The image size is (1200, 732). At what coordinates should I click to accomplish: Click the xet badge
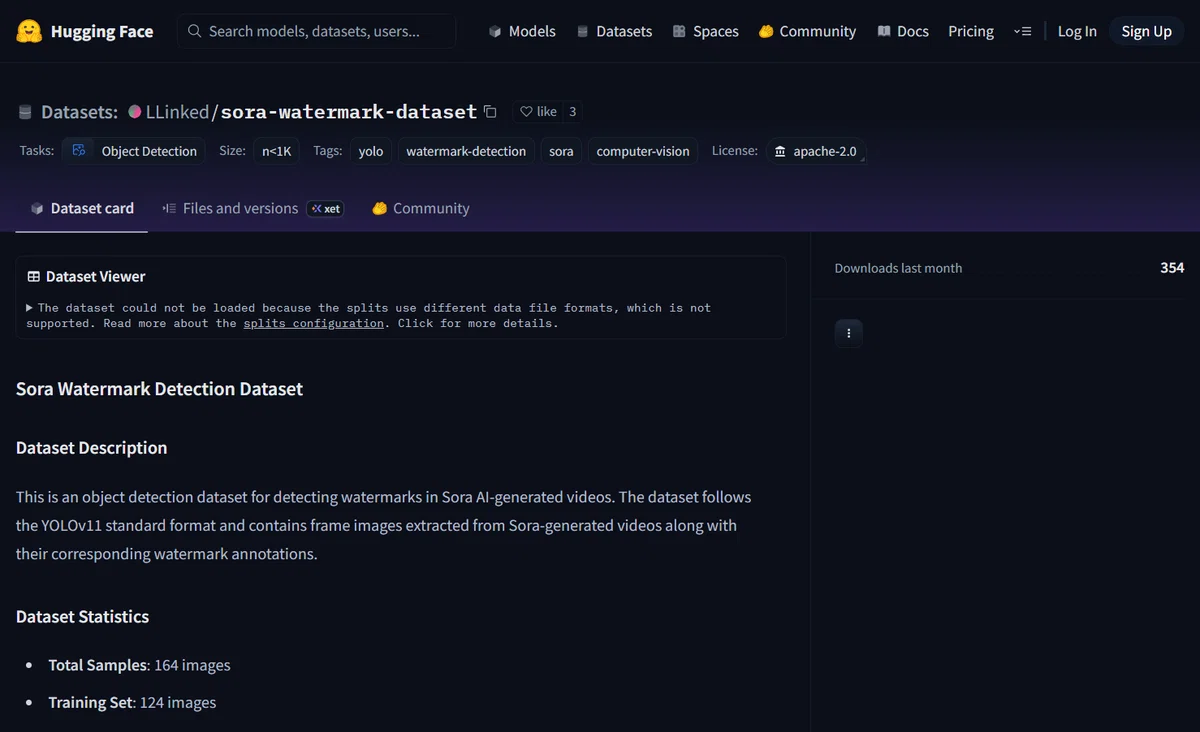pyautogui.click(x=325, y=209)
